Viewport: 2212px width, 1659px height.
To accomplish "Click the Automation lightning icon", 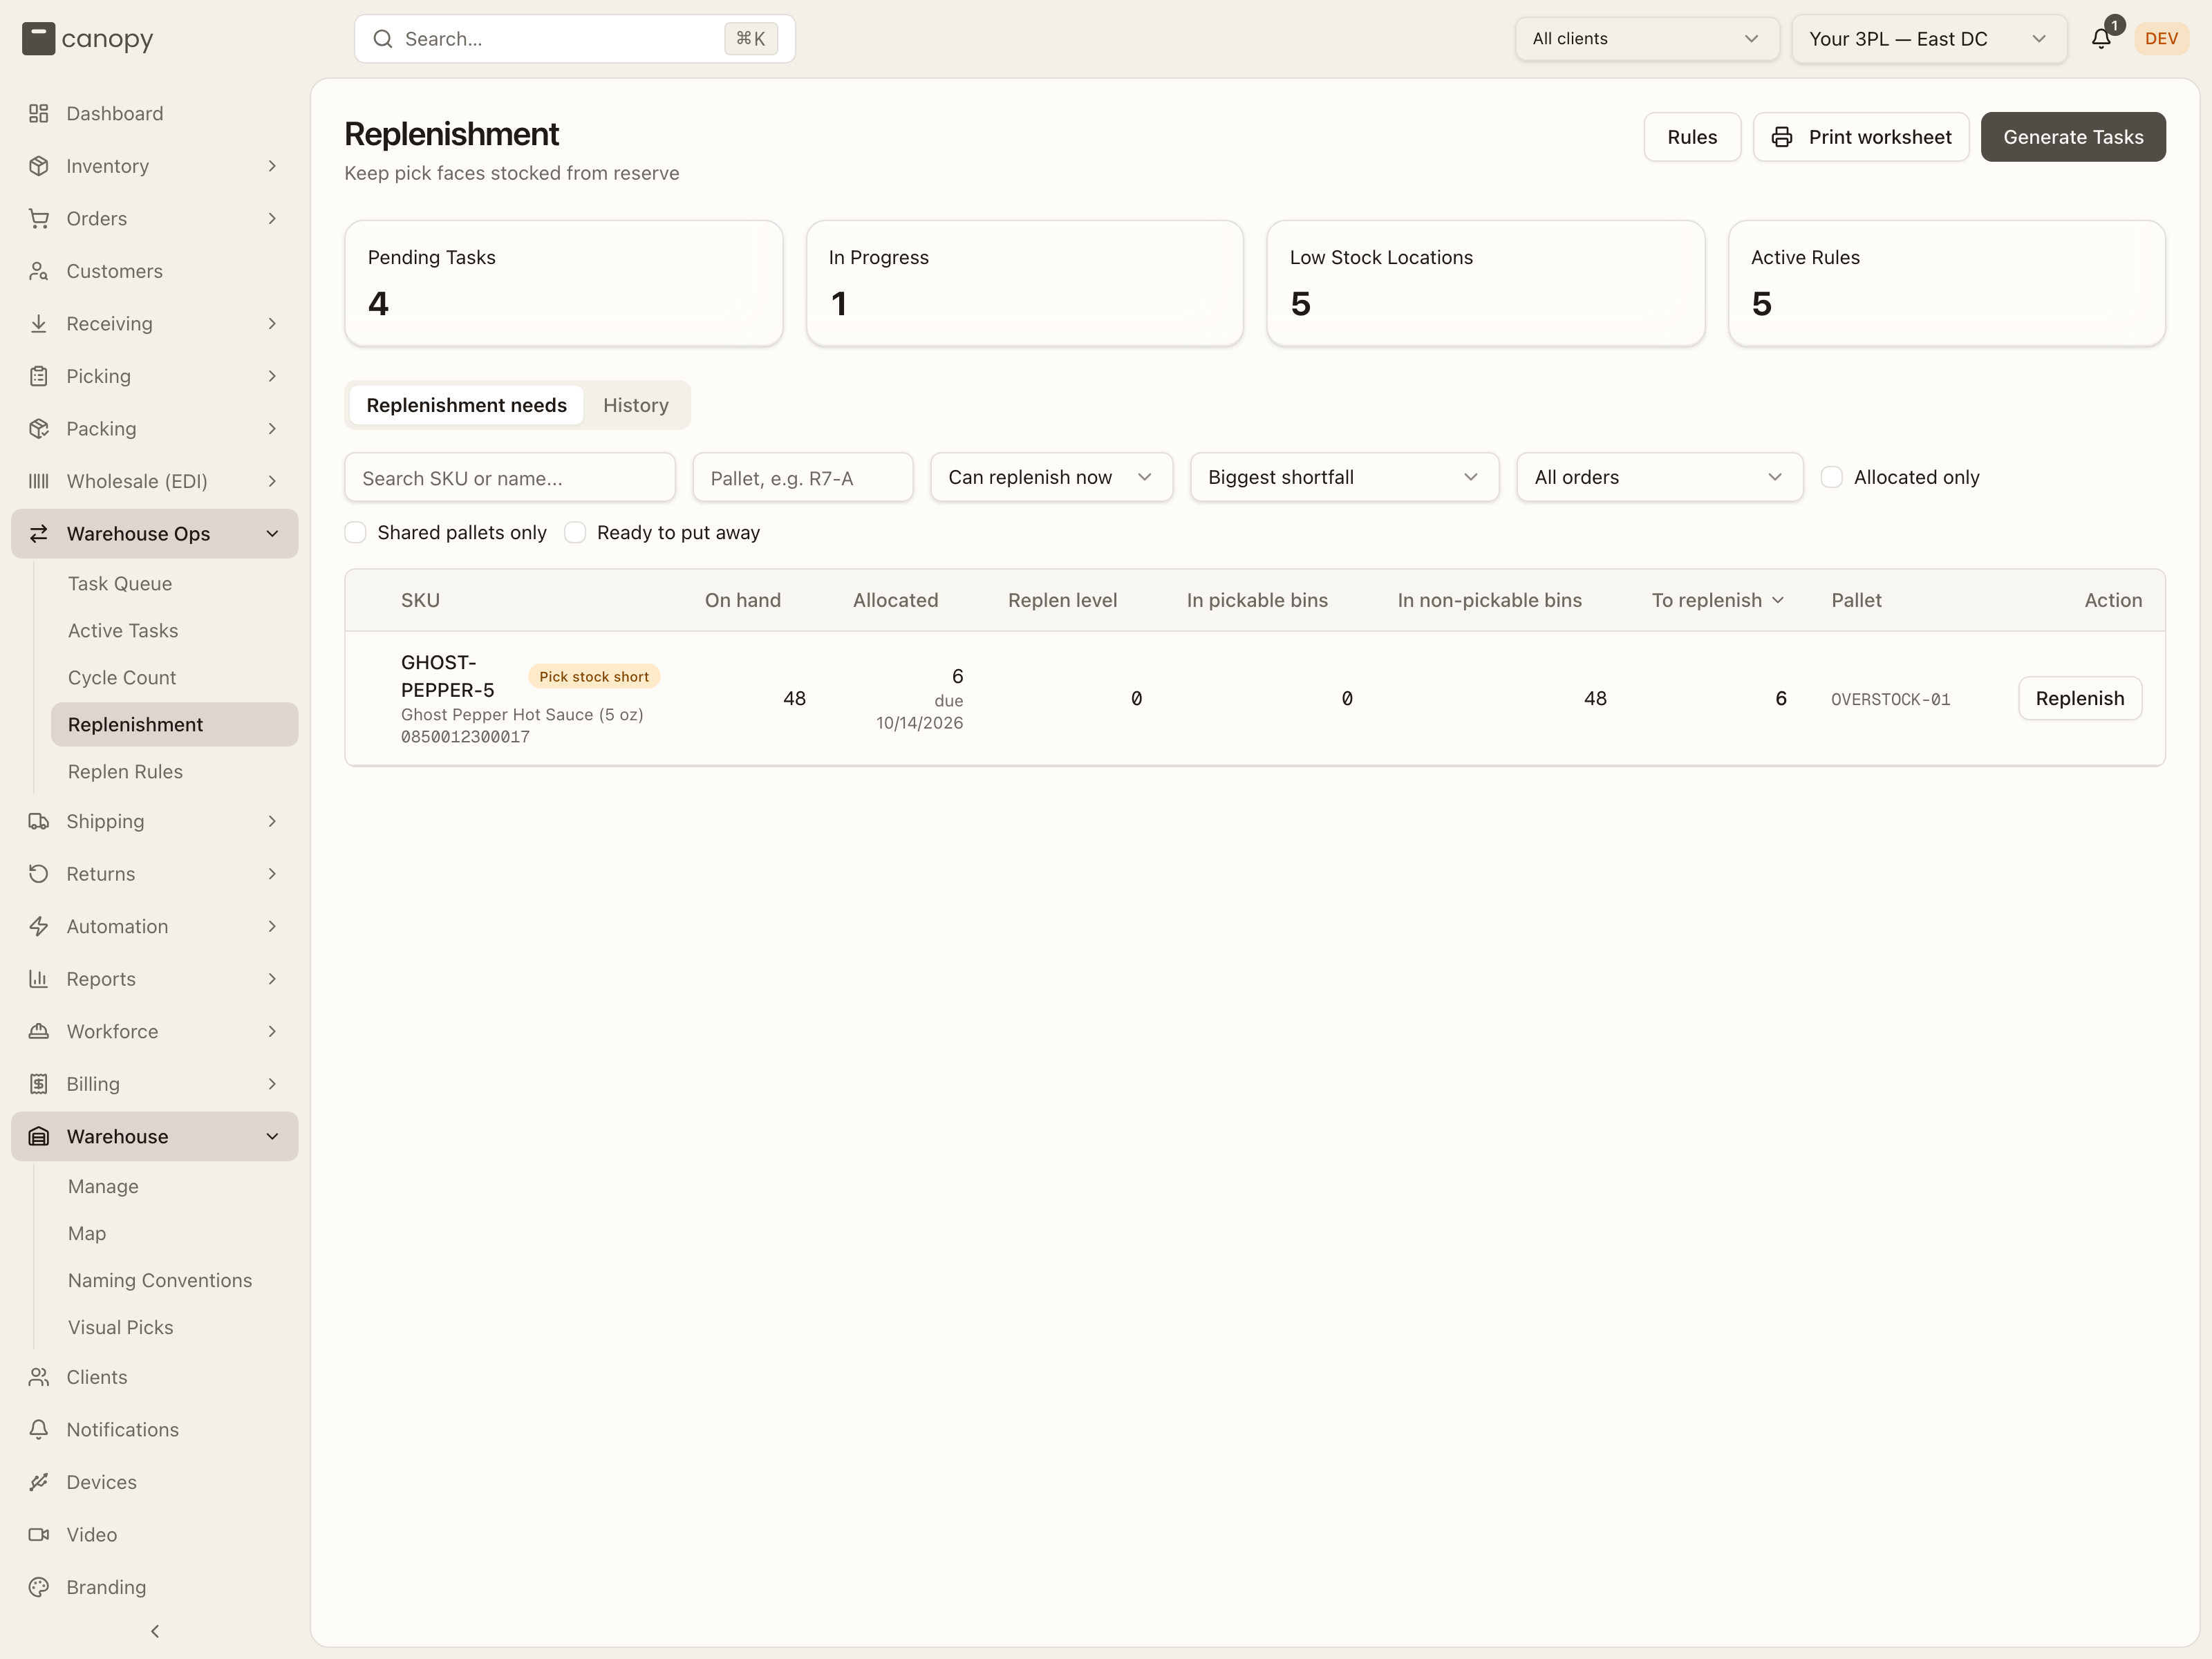I will coord(38,926).
